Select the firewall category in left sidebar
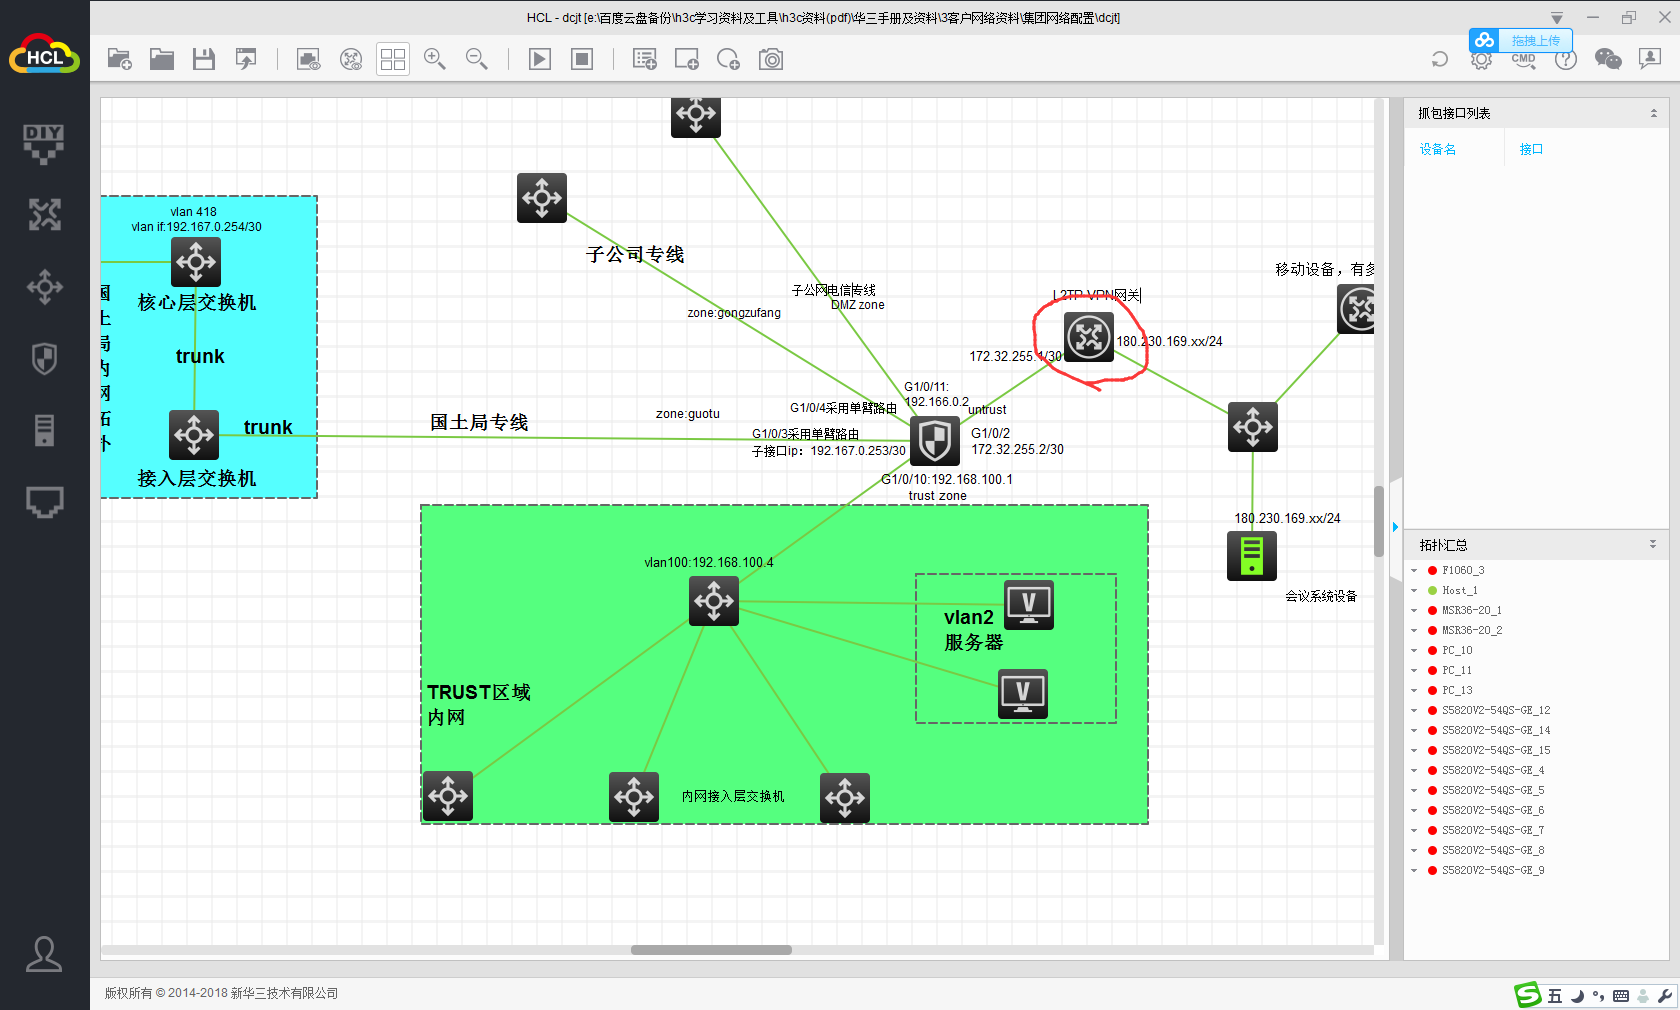Viewport: 1680px width, 1010px height. point(44,359)
